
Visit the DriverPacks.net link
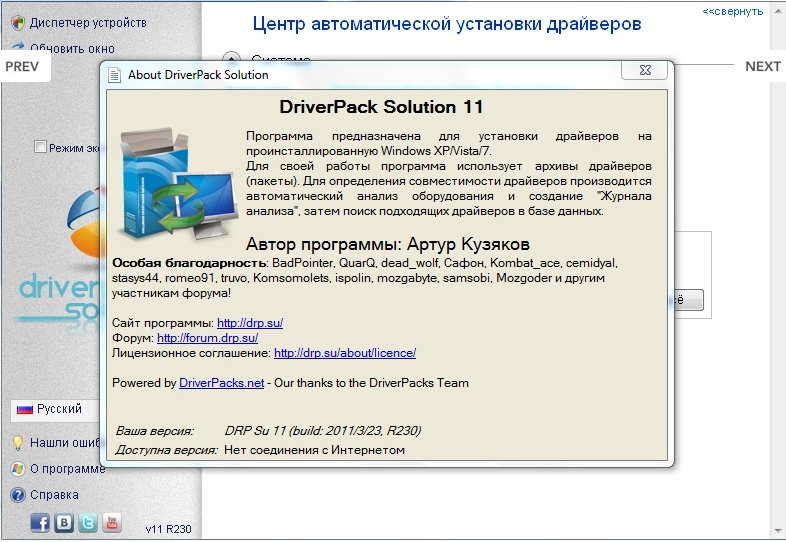222,383
